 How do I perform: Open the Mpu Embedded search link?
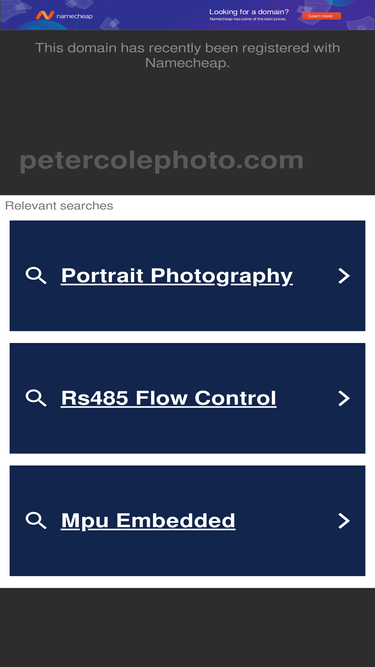coord(148,521)
